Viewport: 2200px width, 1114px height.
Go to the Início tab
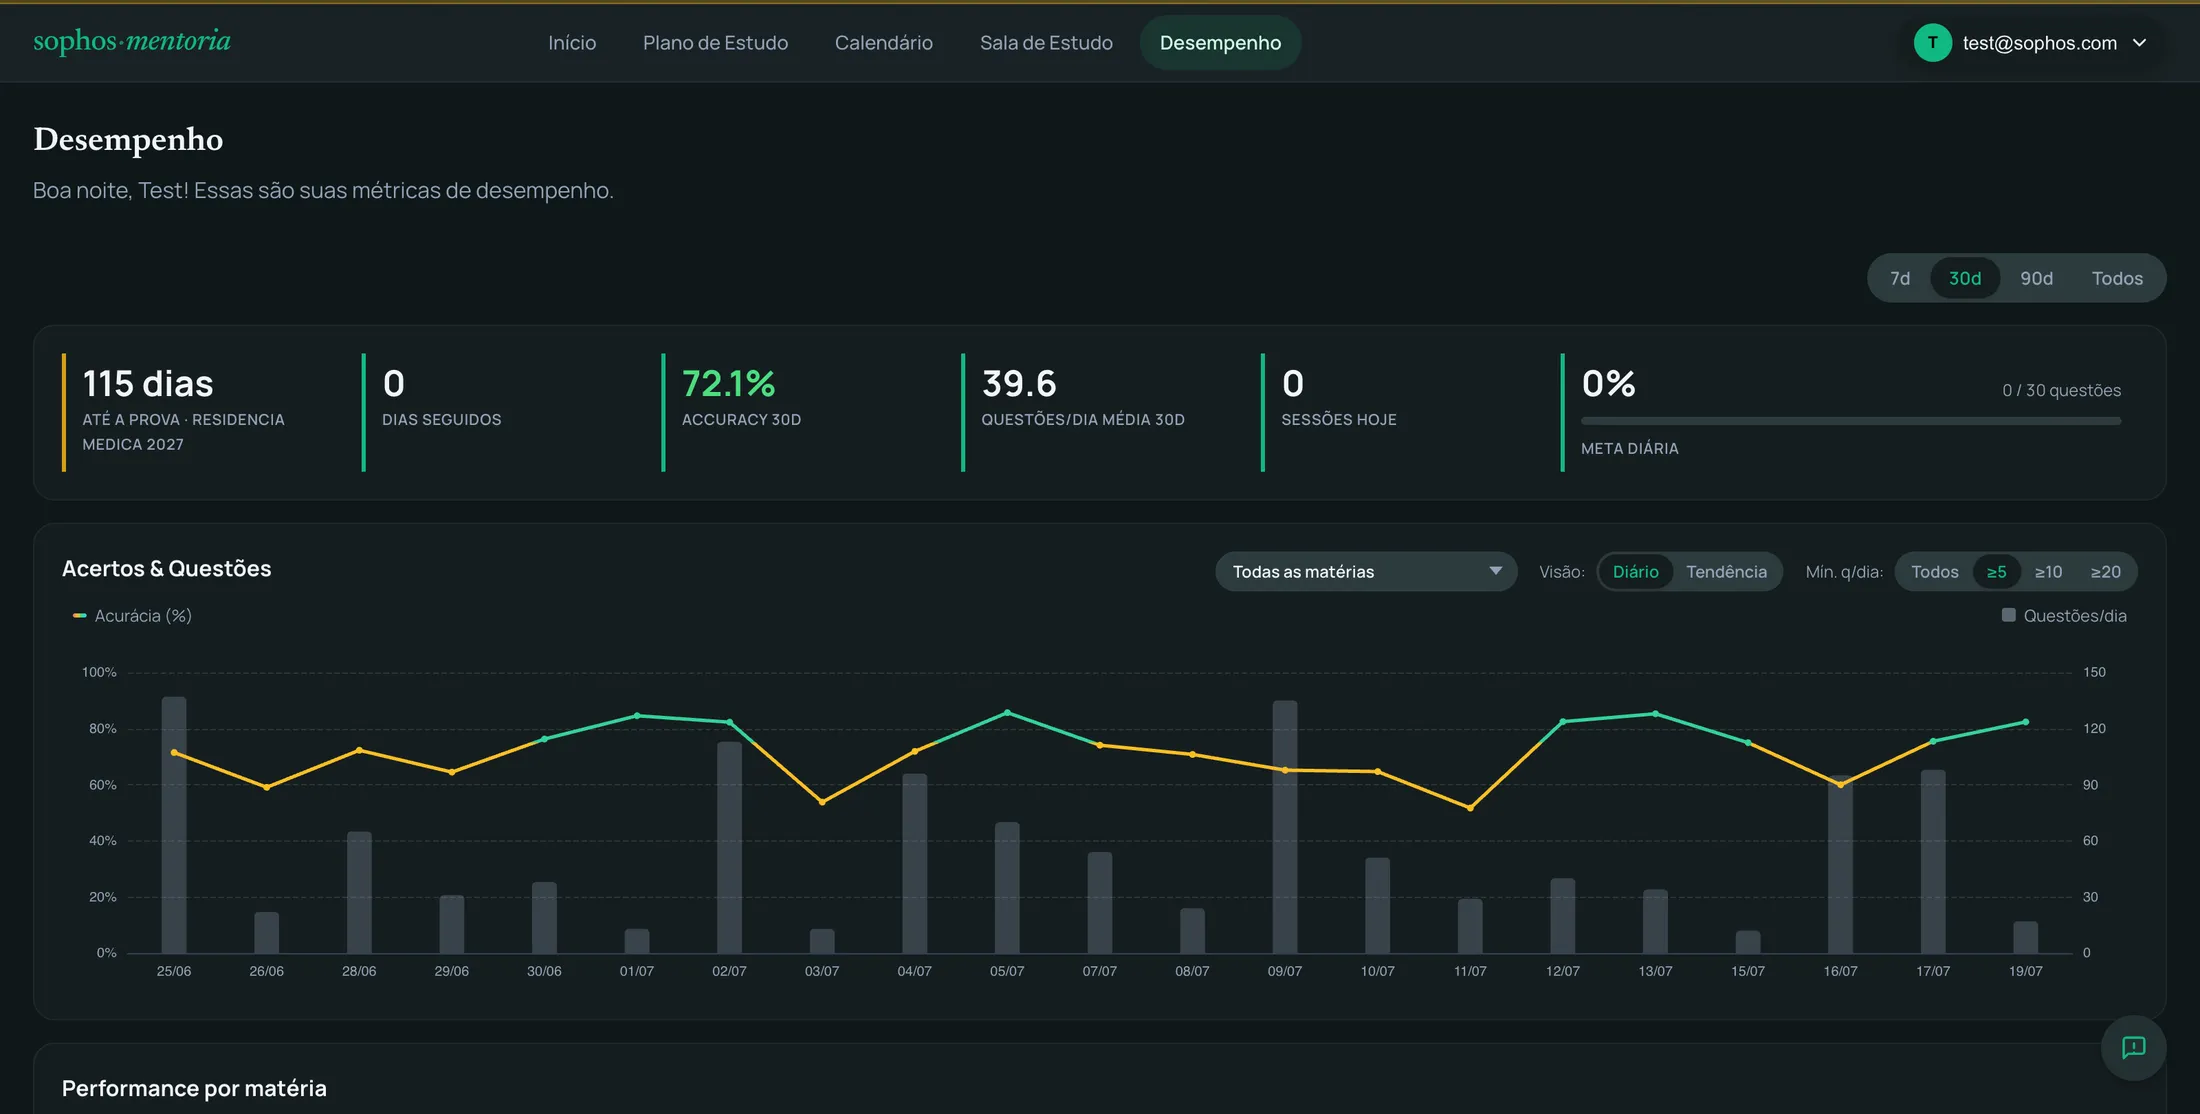tap(572, 43)
